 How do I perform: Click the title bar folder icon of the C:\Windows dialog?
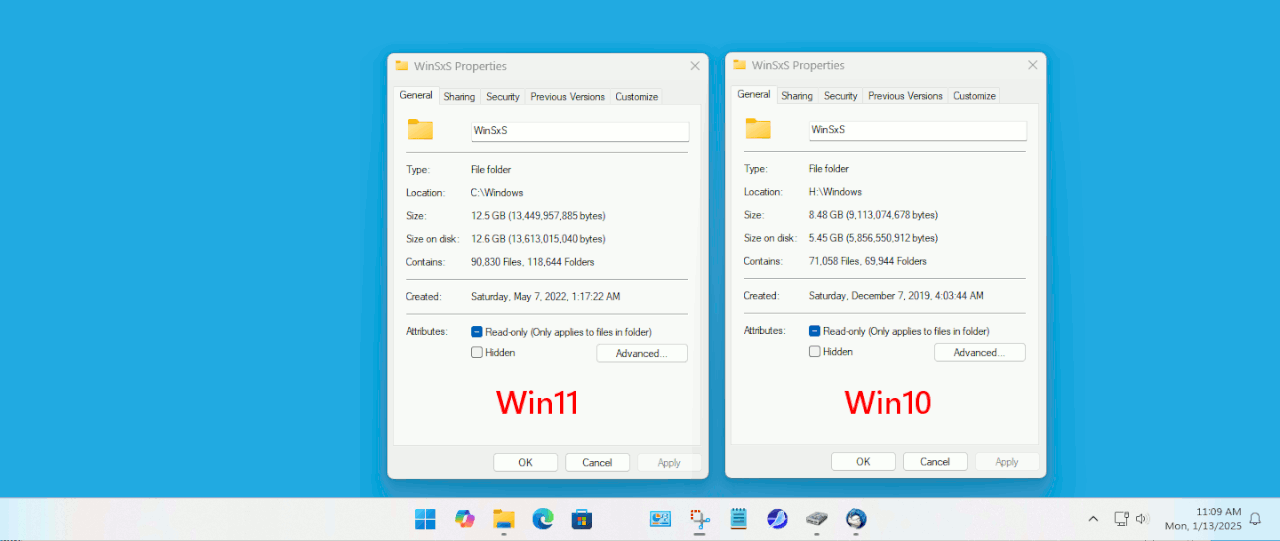(402, 66)
